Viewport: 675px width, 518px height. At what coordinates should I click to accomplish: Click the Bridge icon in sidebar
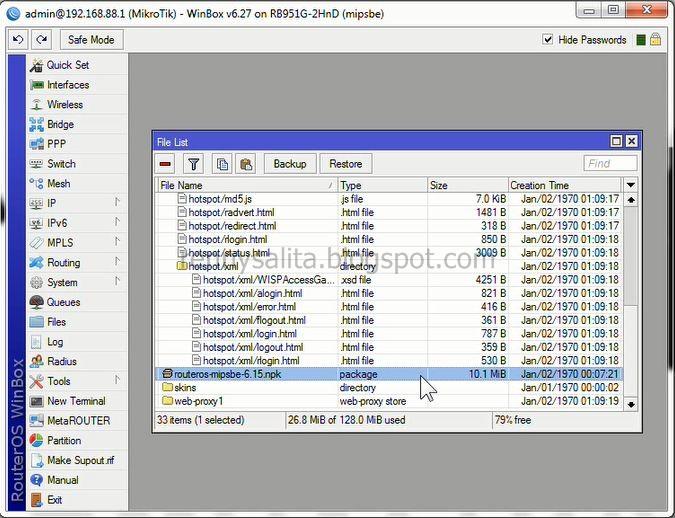[x=37, y=124]
